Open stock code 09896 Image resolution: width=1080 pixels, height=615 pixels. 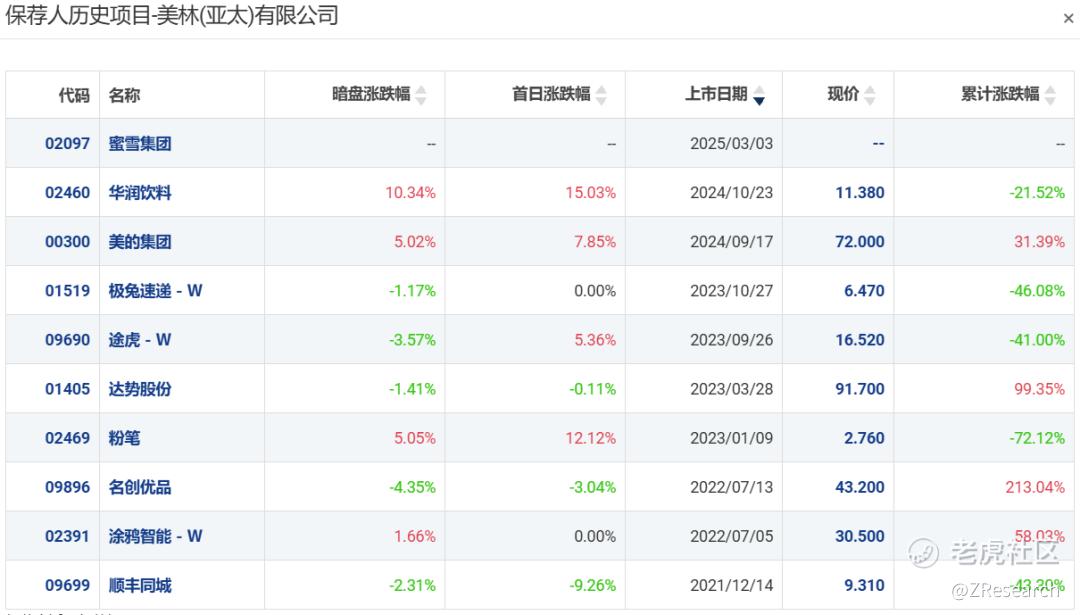tap(68, 487)
